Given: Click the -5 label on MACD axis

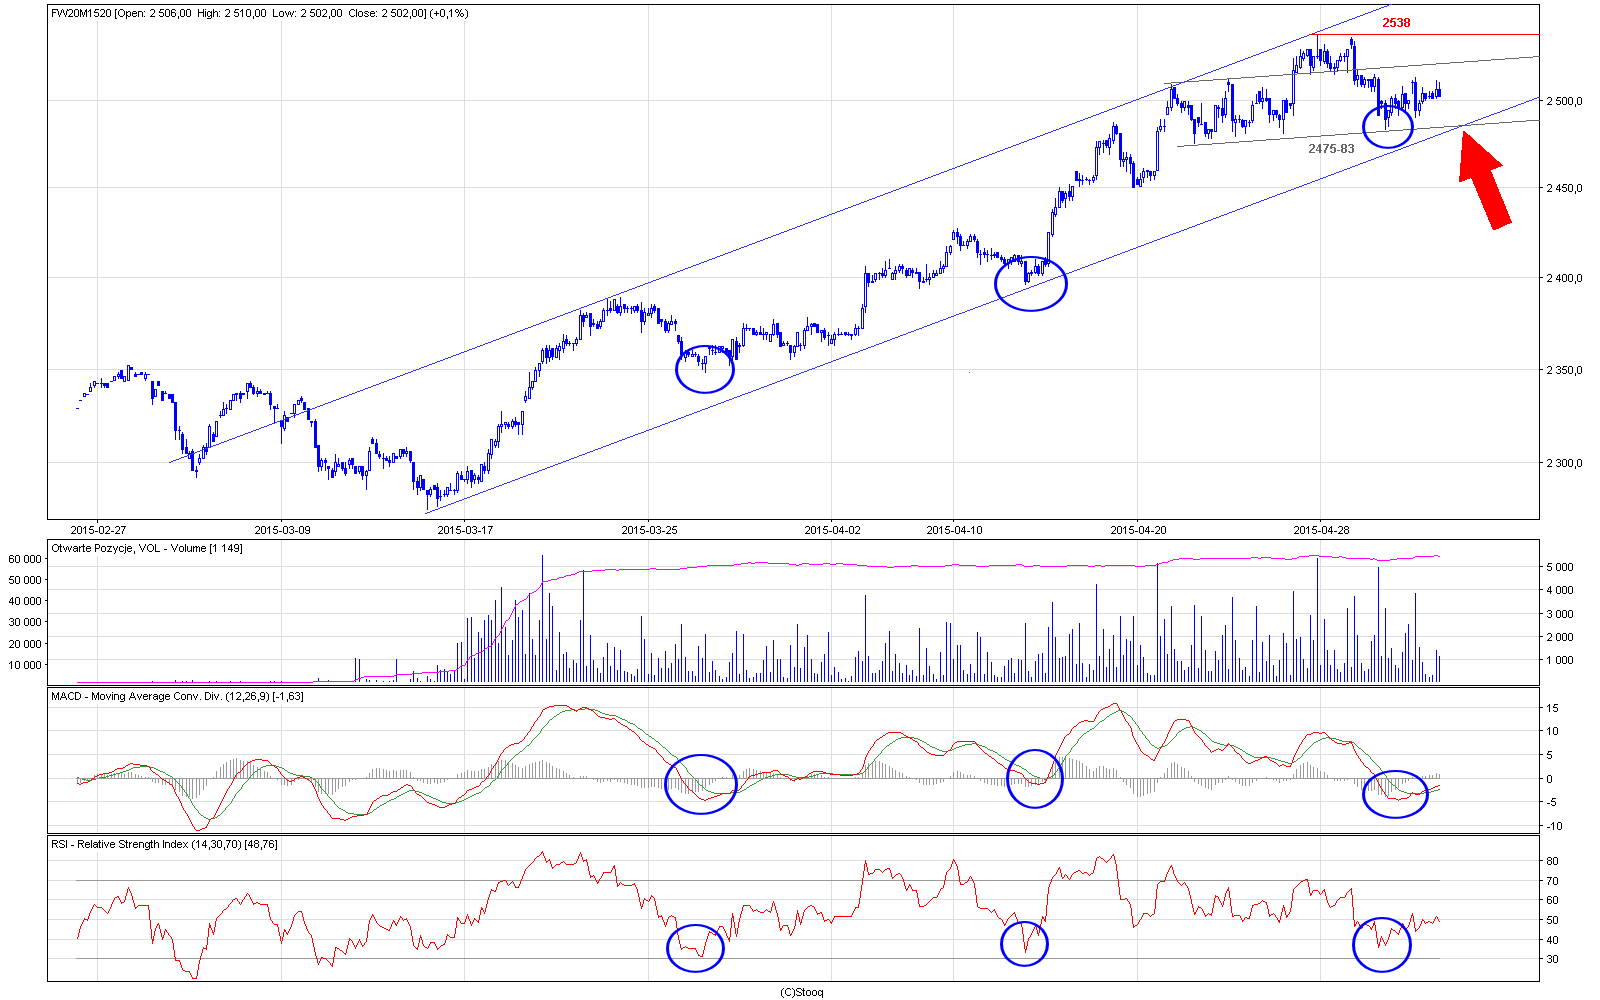Looking at the screenshot, I should (x=1551, y=802).
